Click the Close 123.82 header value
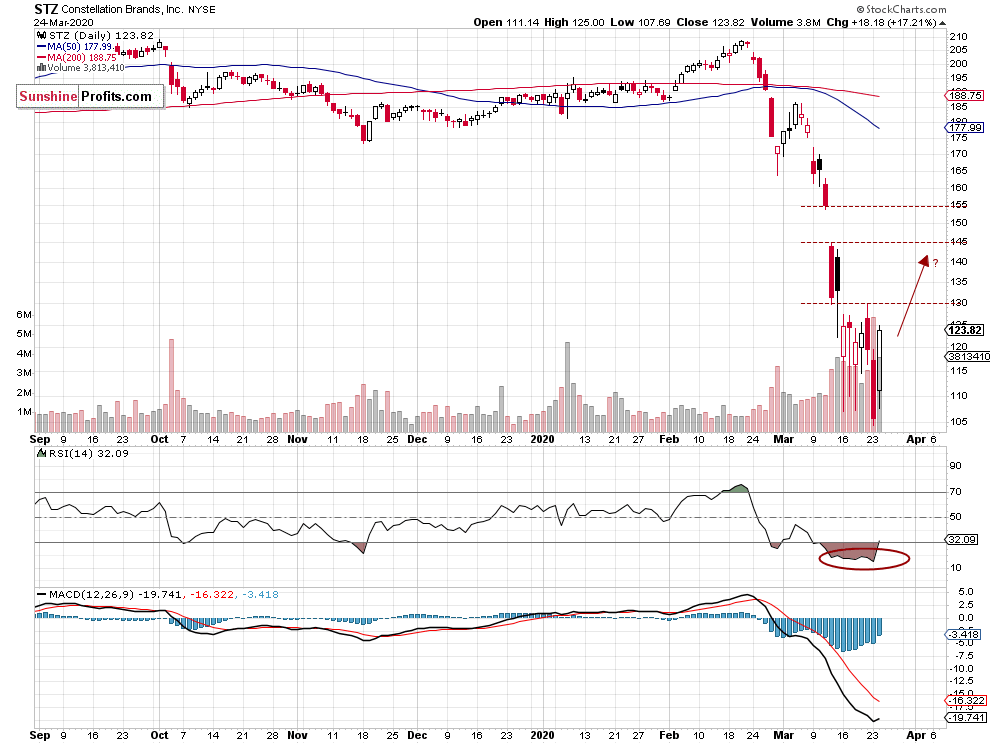The image size is (990, 744). click(x=710, y=22)
